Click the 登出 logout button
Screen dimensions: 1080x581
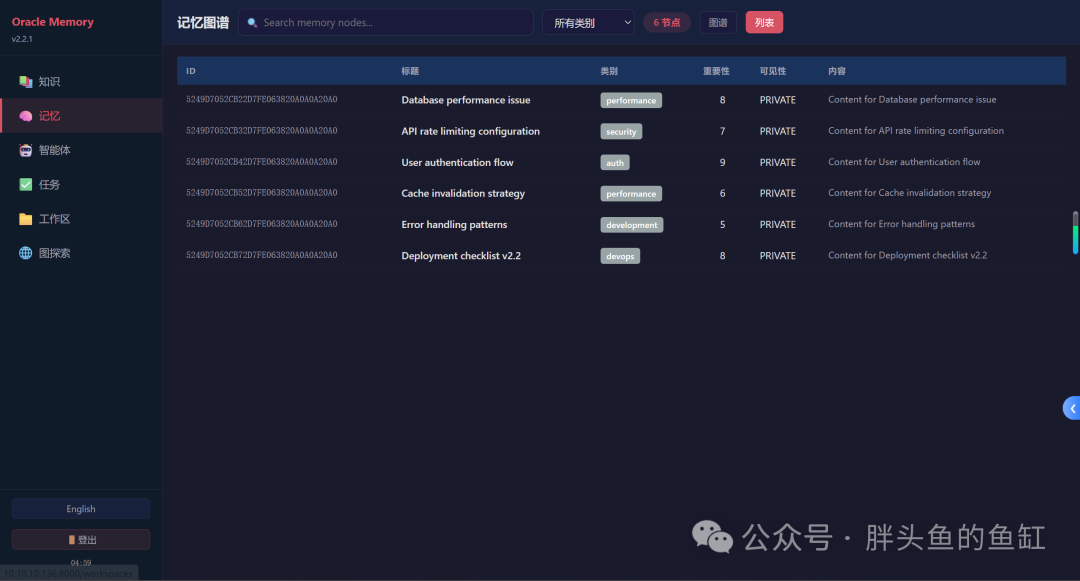point(81,540)
